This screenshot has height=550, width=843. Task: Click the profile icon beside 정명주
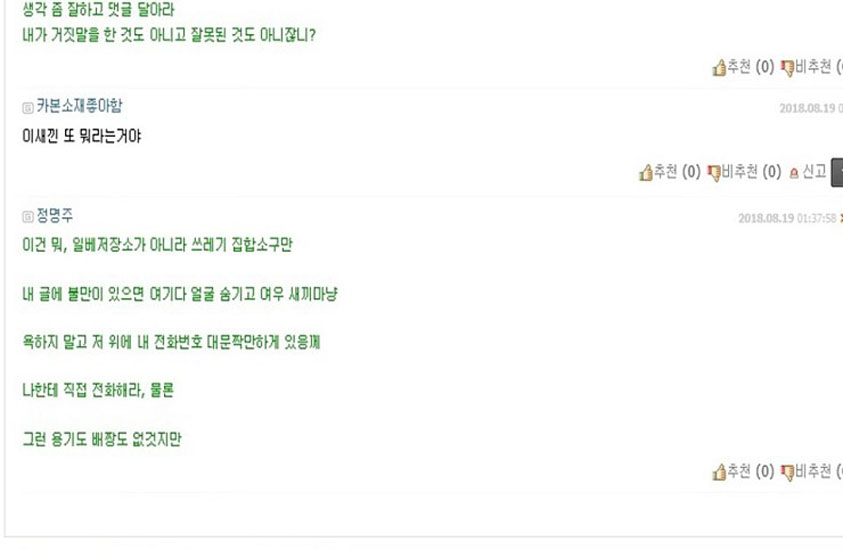tap(28, 217)
